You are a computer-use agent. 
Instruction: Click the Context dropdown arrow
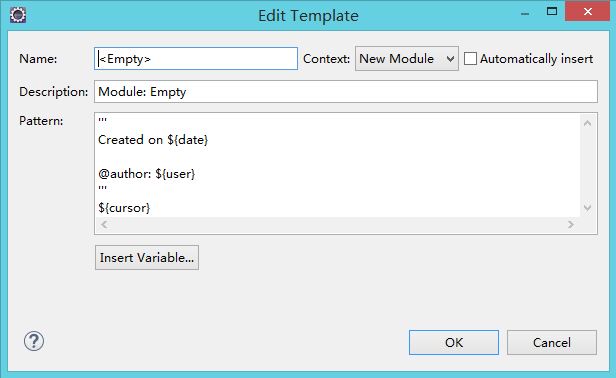[x=451, y=59]
